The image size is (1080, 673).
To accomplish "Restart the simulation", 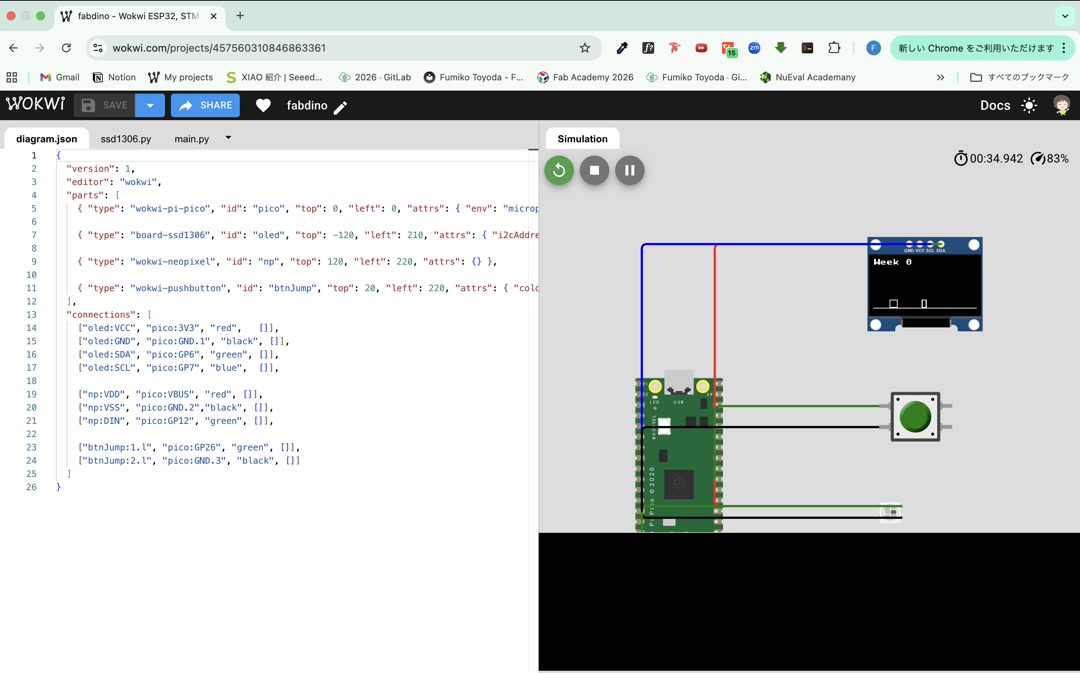I will pos(559,170).
